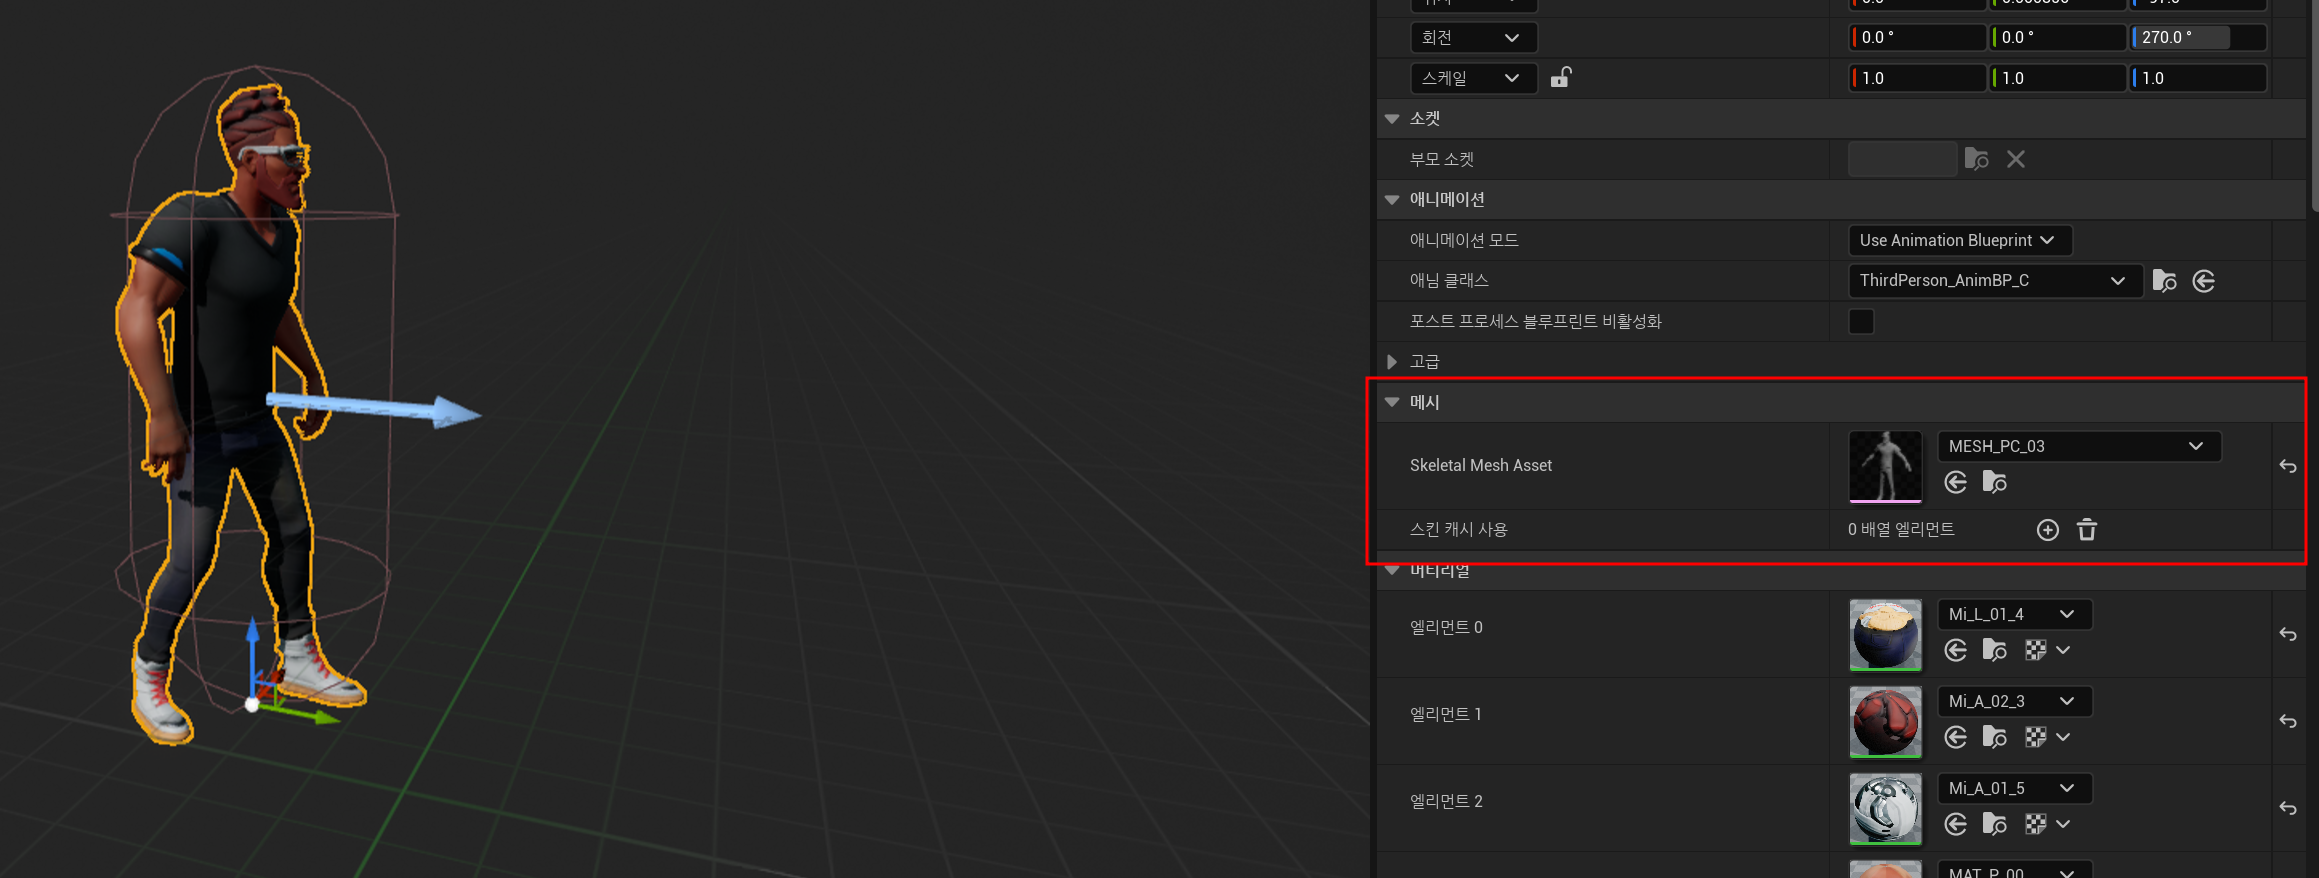Click the details panel vertical scrollbar
This screenshot has height=878, width=2319.
pyautogui.click(x=2314, y=105)
